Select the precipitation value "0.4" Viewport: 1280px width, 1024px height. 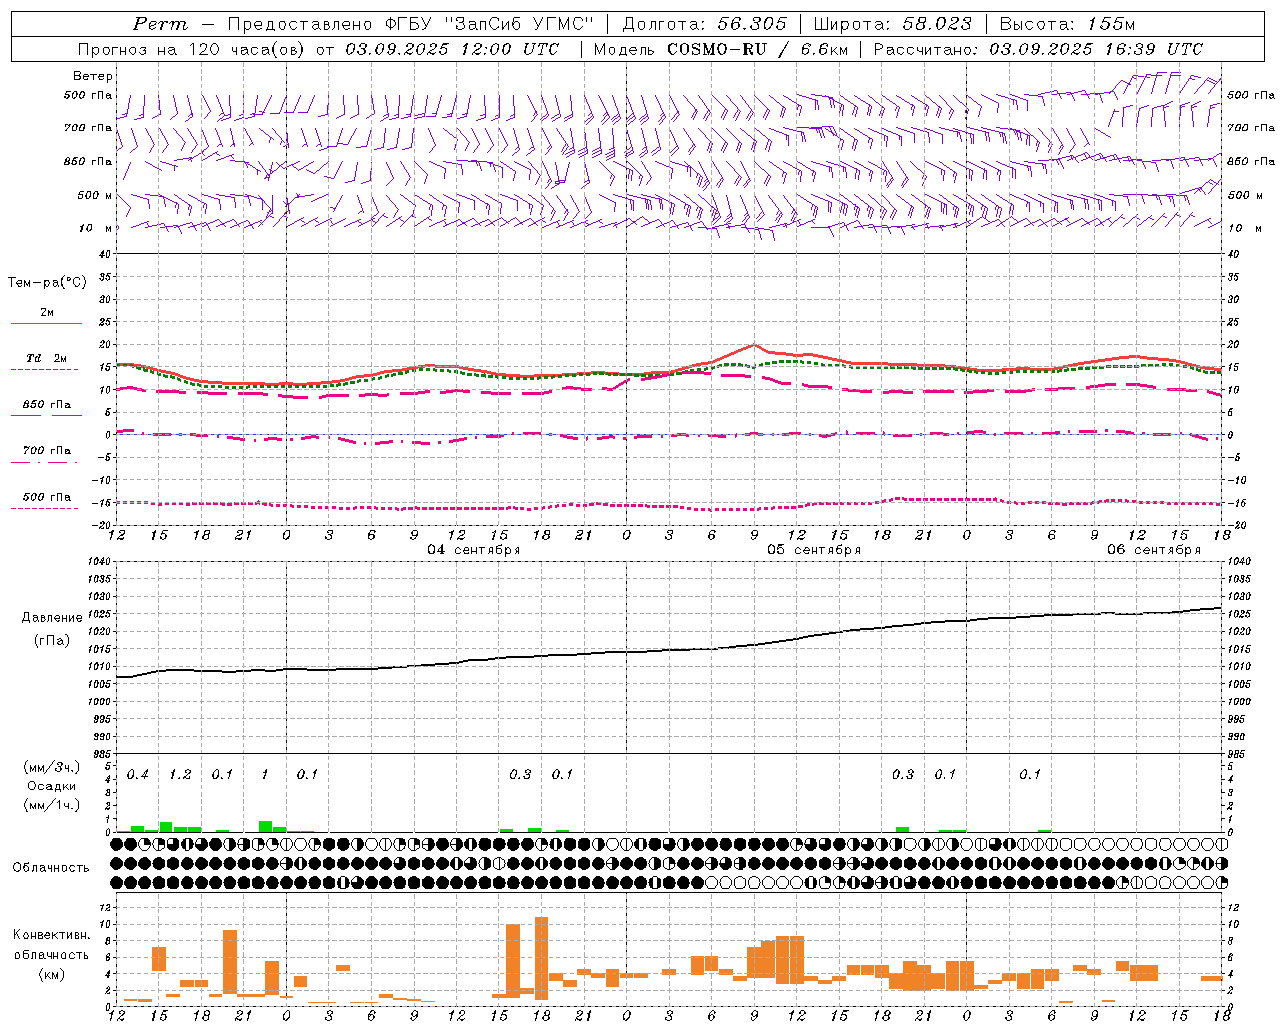[x=138, y=775]
